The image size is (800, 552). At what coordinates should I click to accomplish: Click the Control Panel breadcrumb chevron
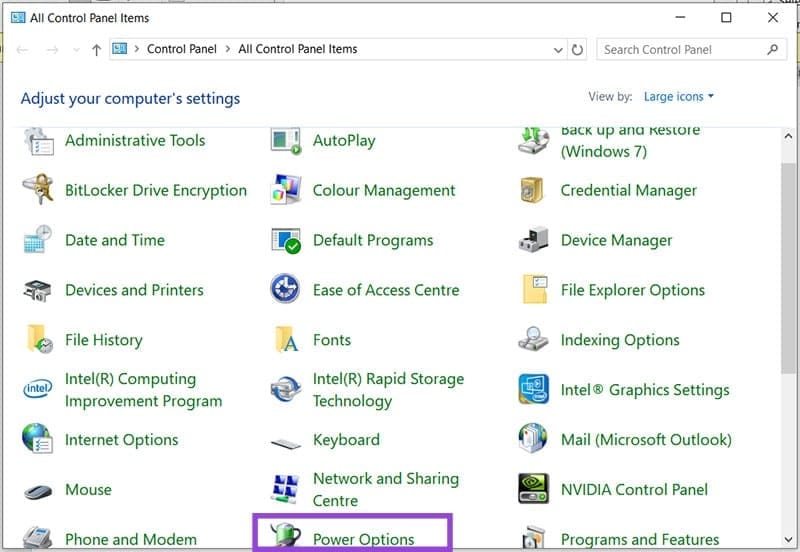[227, 49]
